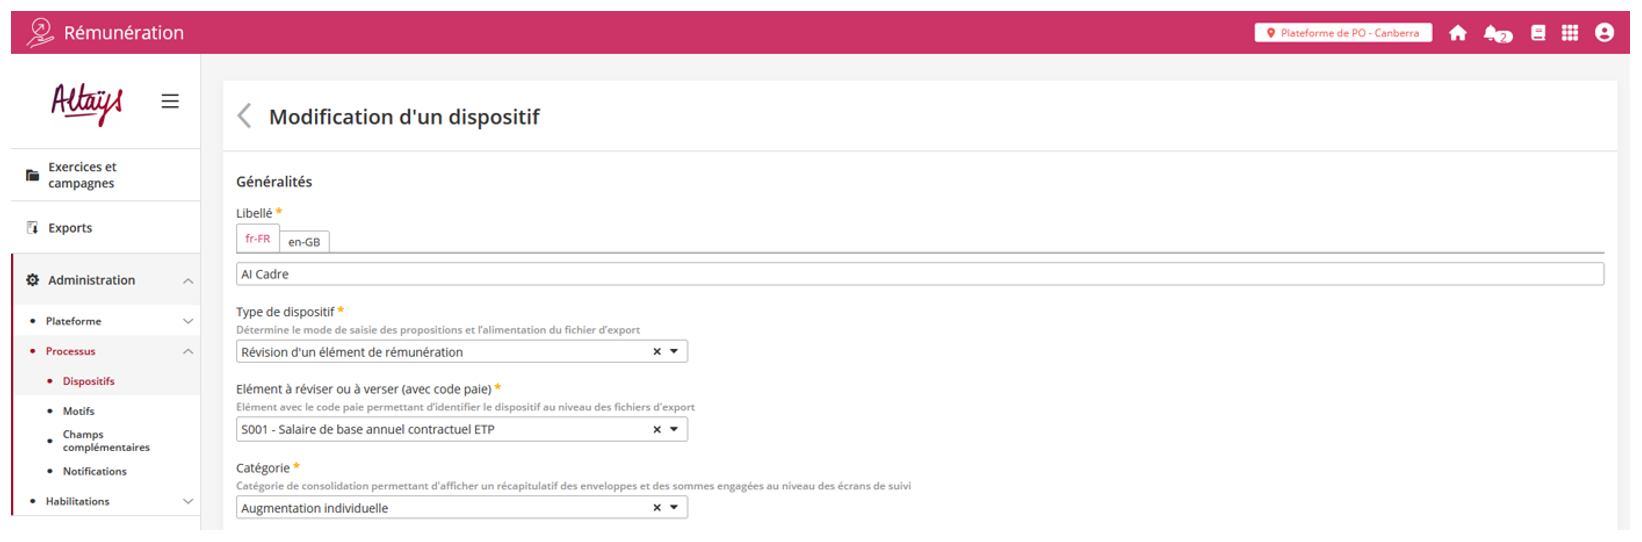Select the fr-FR language tab
This screenshot has height=542, width=1642.
257,239
